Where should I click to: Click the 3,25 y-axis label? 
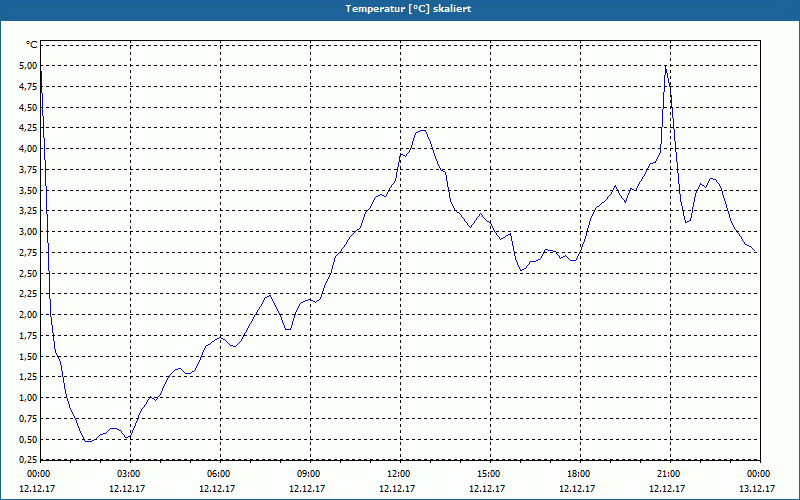(28, 211)
